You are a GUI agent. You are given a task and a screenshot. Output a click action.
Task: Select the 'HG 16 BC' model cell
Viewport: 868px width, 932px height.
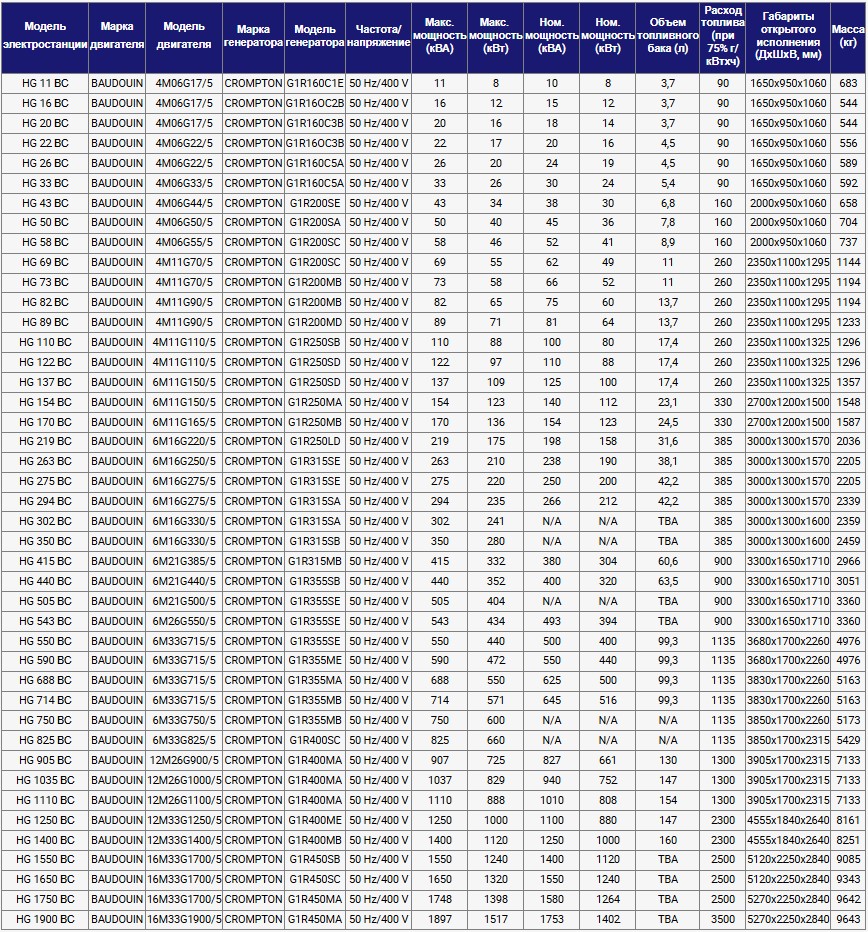45,103
